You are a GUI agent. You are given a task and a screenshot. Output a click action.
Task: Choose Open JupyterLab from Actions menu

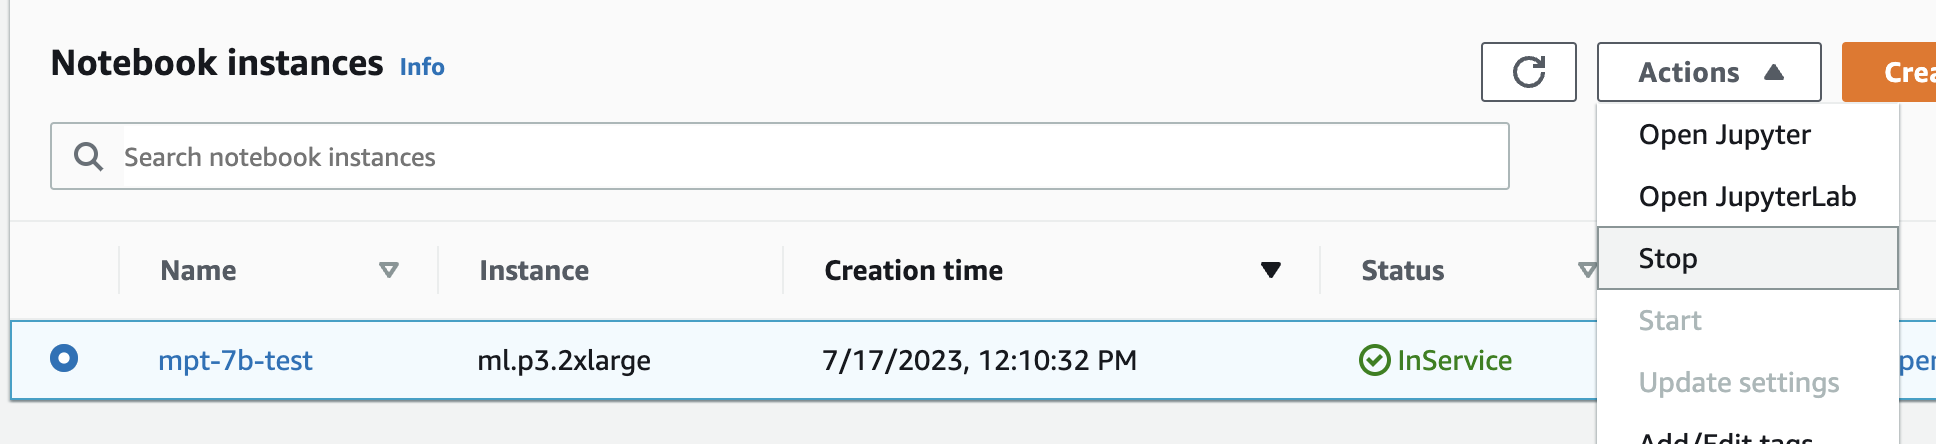pos(1747,197)
